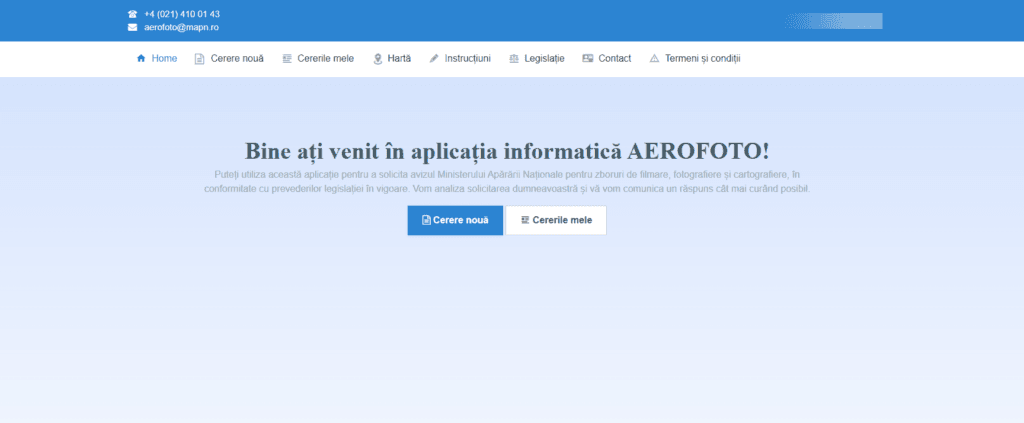Click the map pin icon beside Hartă
The image size is (1024, 423).
377,59
